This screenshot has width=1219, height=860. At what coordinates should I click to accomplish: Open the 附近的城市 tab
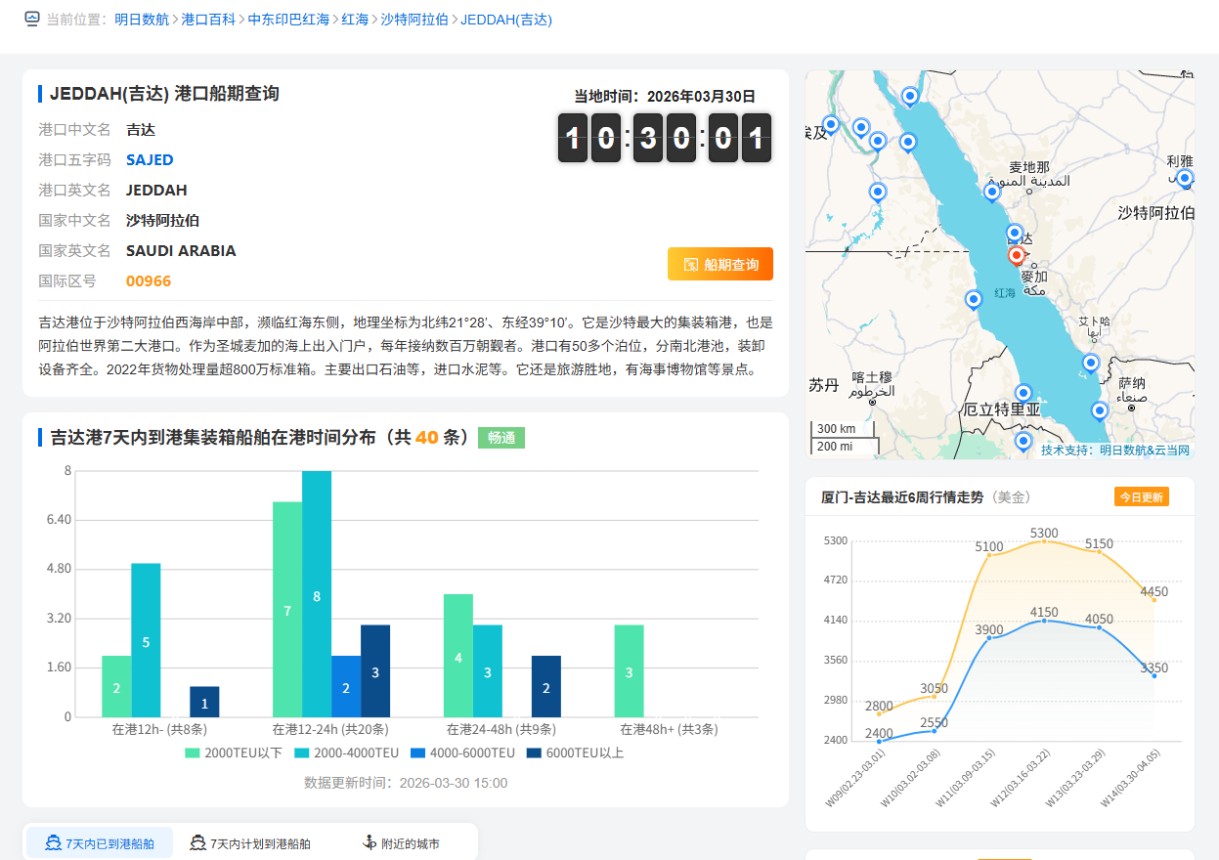[400, 843]
